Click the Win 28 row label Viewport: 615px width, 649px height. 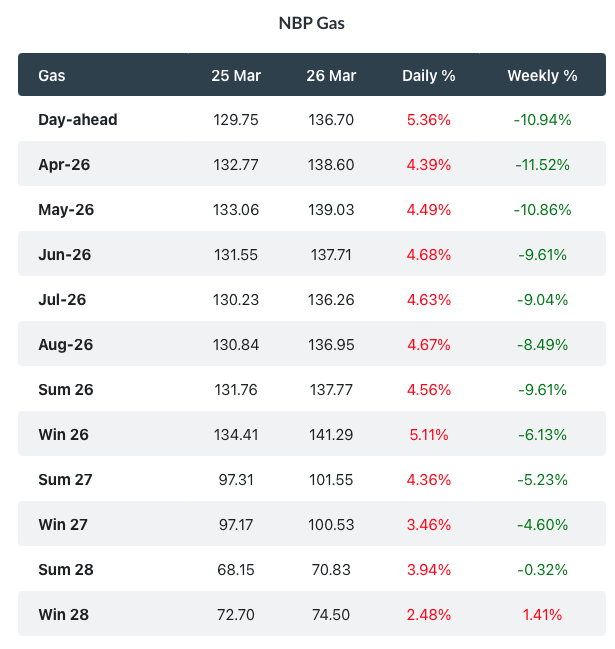click(64, 615)
